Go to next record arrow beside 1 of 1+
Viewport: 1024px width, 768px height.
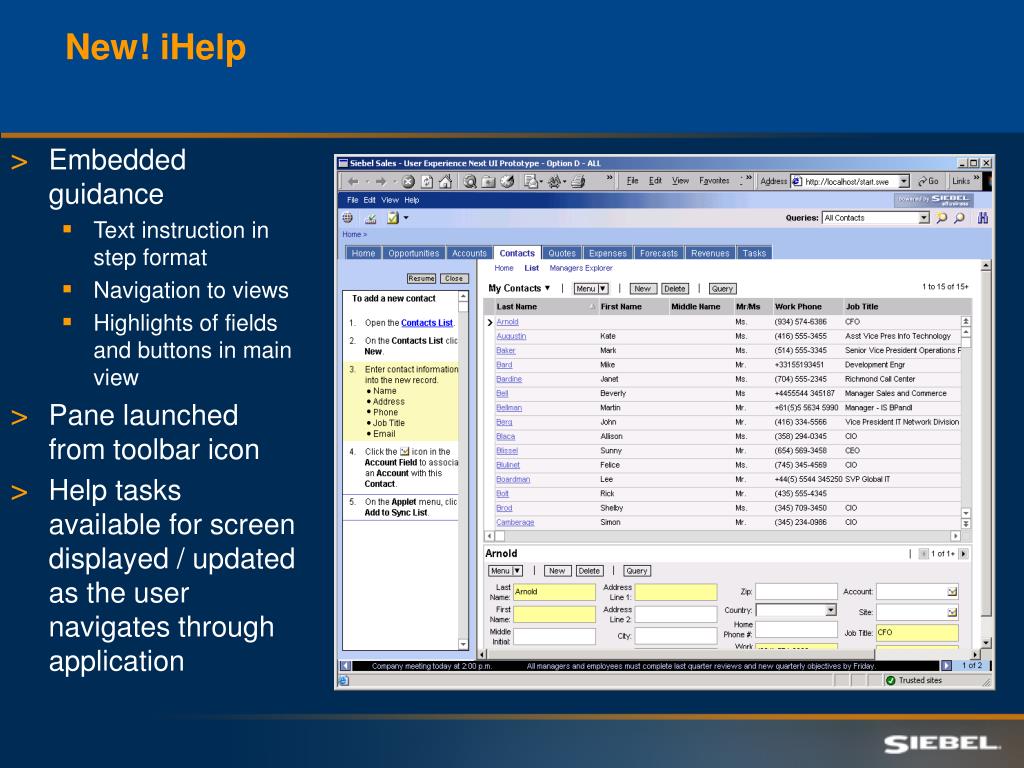pyautogui.click(x=963, y=554)
